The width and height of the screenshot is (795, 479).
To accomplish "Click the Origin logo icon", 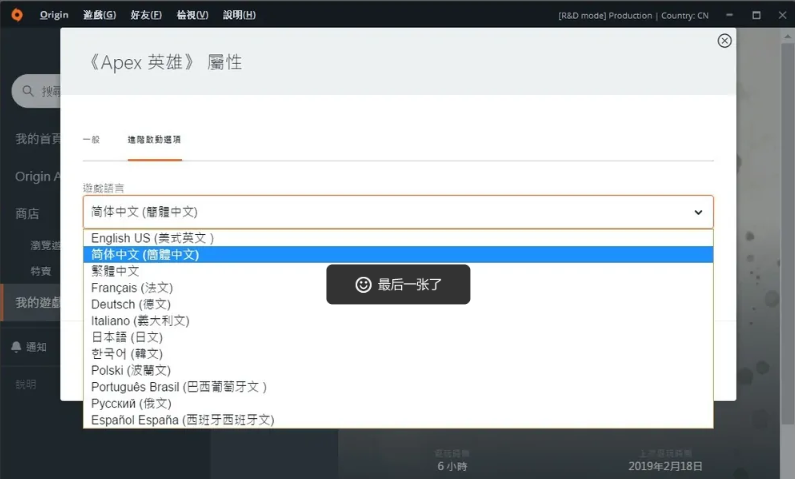I will [x=17, y=15].
